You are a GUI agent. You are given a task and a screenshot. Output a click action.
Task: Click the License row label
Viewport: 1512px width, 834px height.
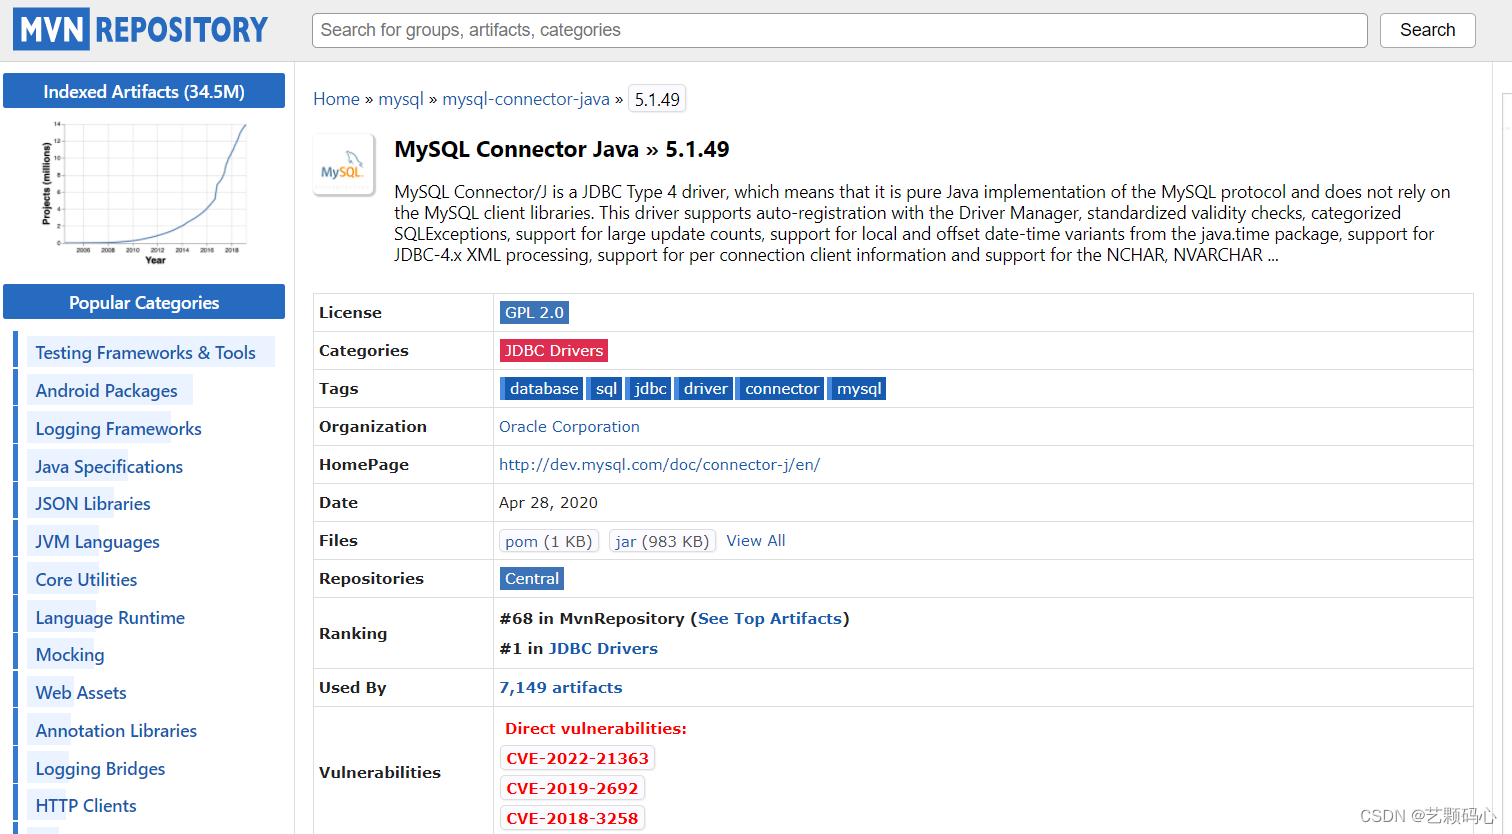click(350, 312)
